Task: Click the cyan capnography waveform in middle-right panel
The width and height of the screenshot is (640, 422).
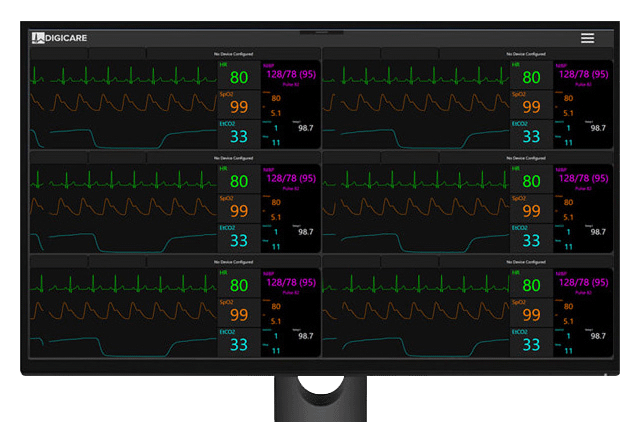Action: pos(416,242)
